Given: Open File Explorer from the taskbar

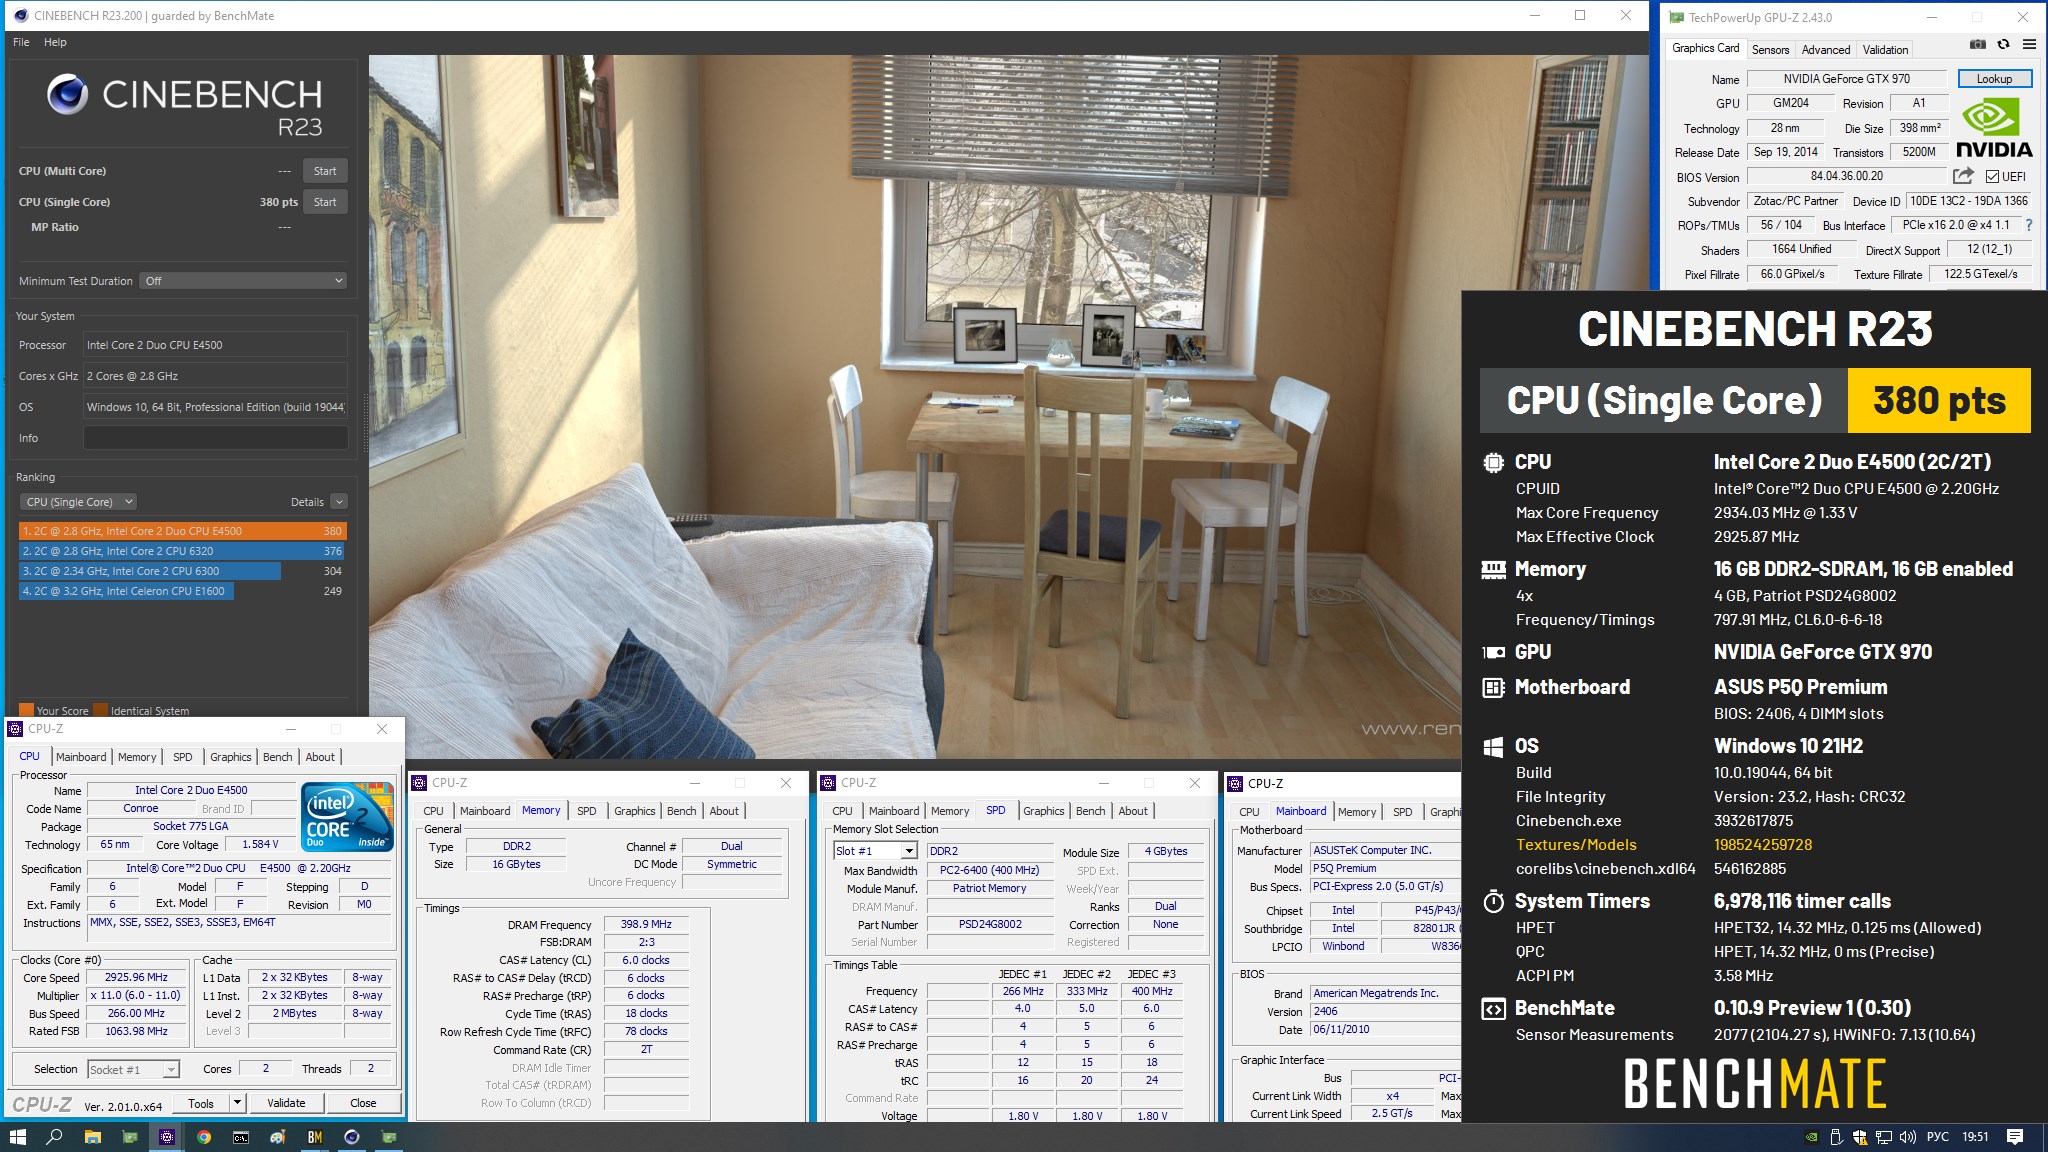Looking at the screenshot, I should pos(92,1137).
